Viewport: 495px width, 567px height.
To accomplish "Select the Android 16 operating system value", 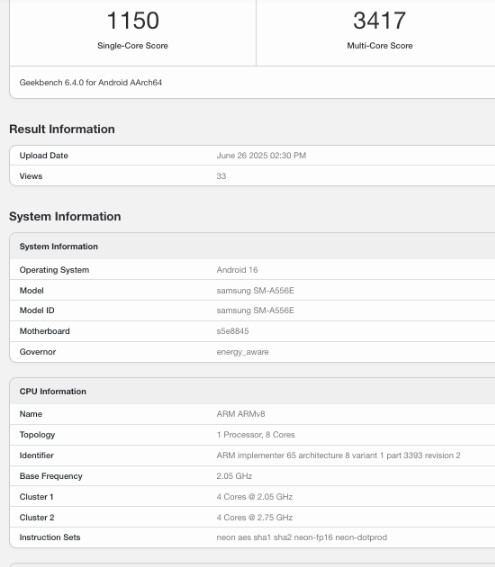I will tap(237, 270).
